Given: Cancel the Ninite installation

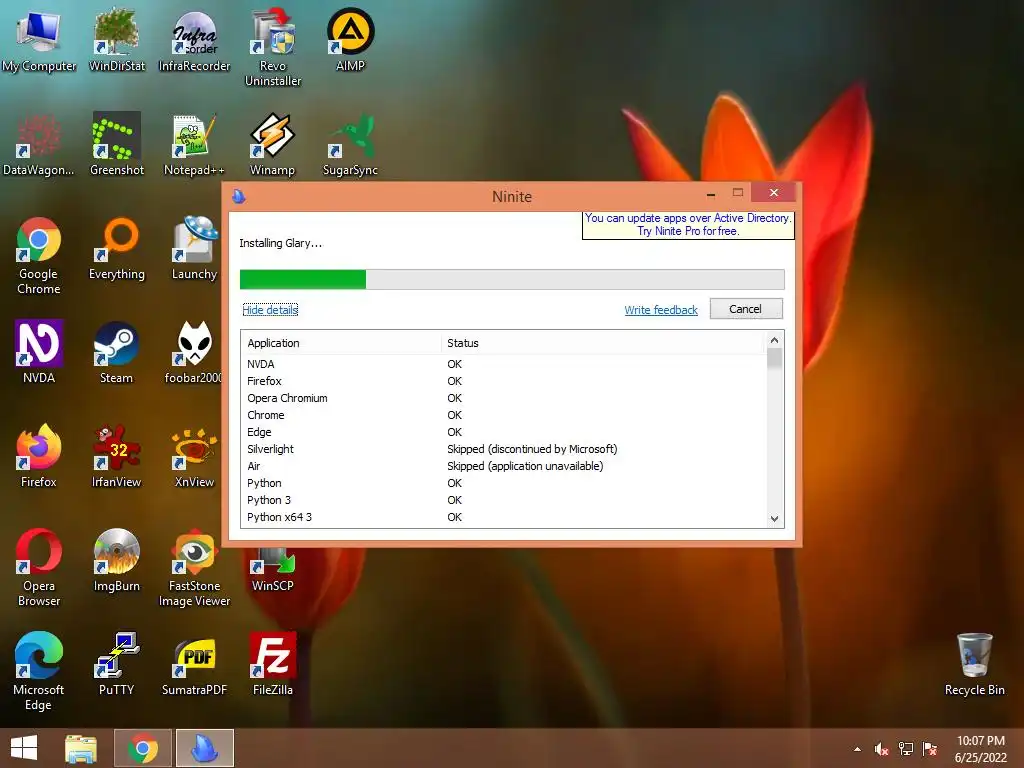Looking at the screenshot, I should (x=746, y=309).
